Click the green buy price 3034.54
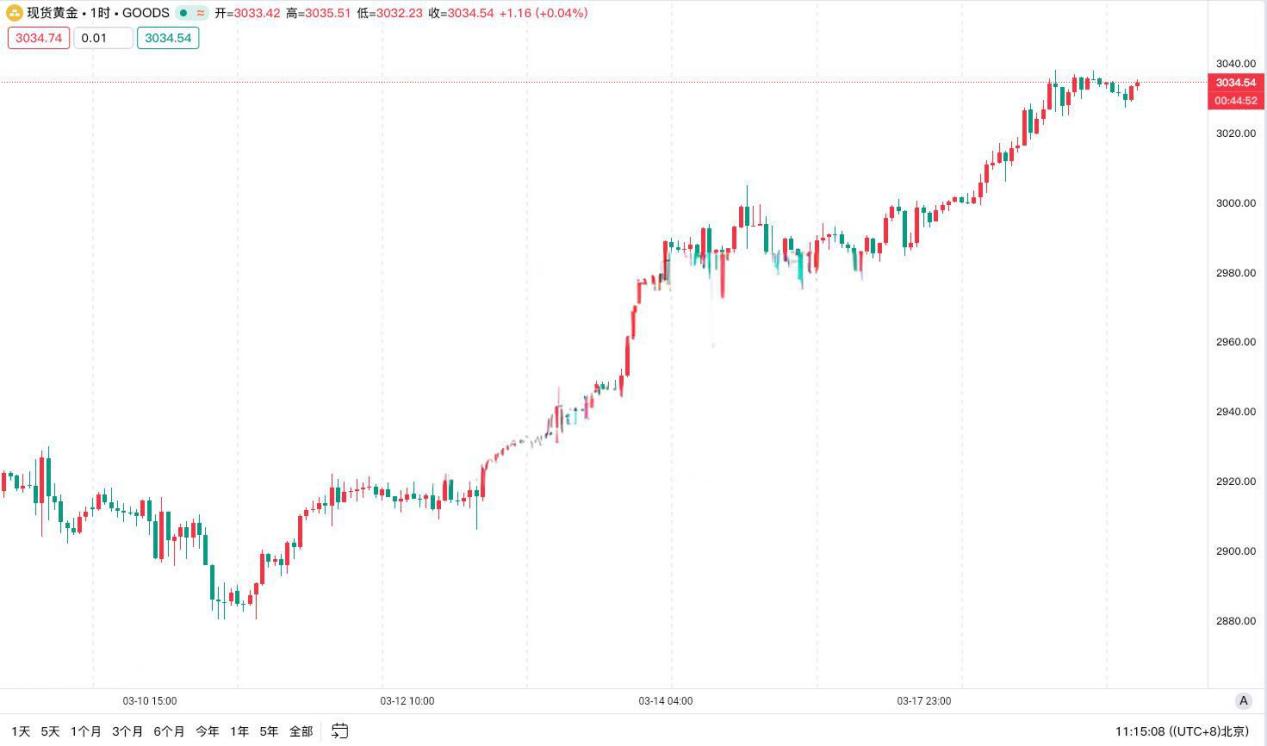This screenshot has height=746, width=1267. pyautogui.click(x=168, y=38)
